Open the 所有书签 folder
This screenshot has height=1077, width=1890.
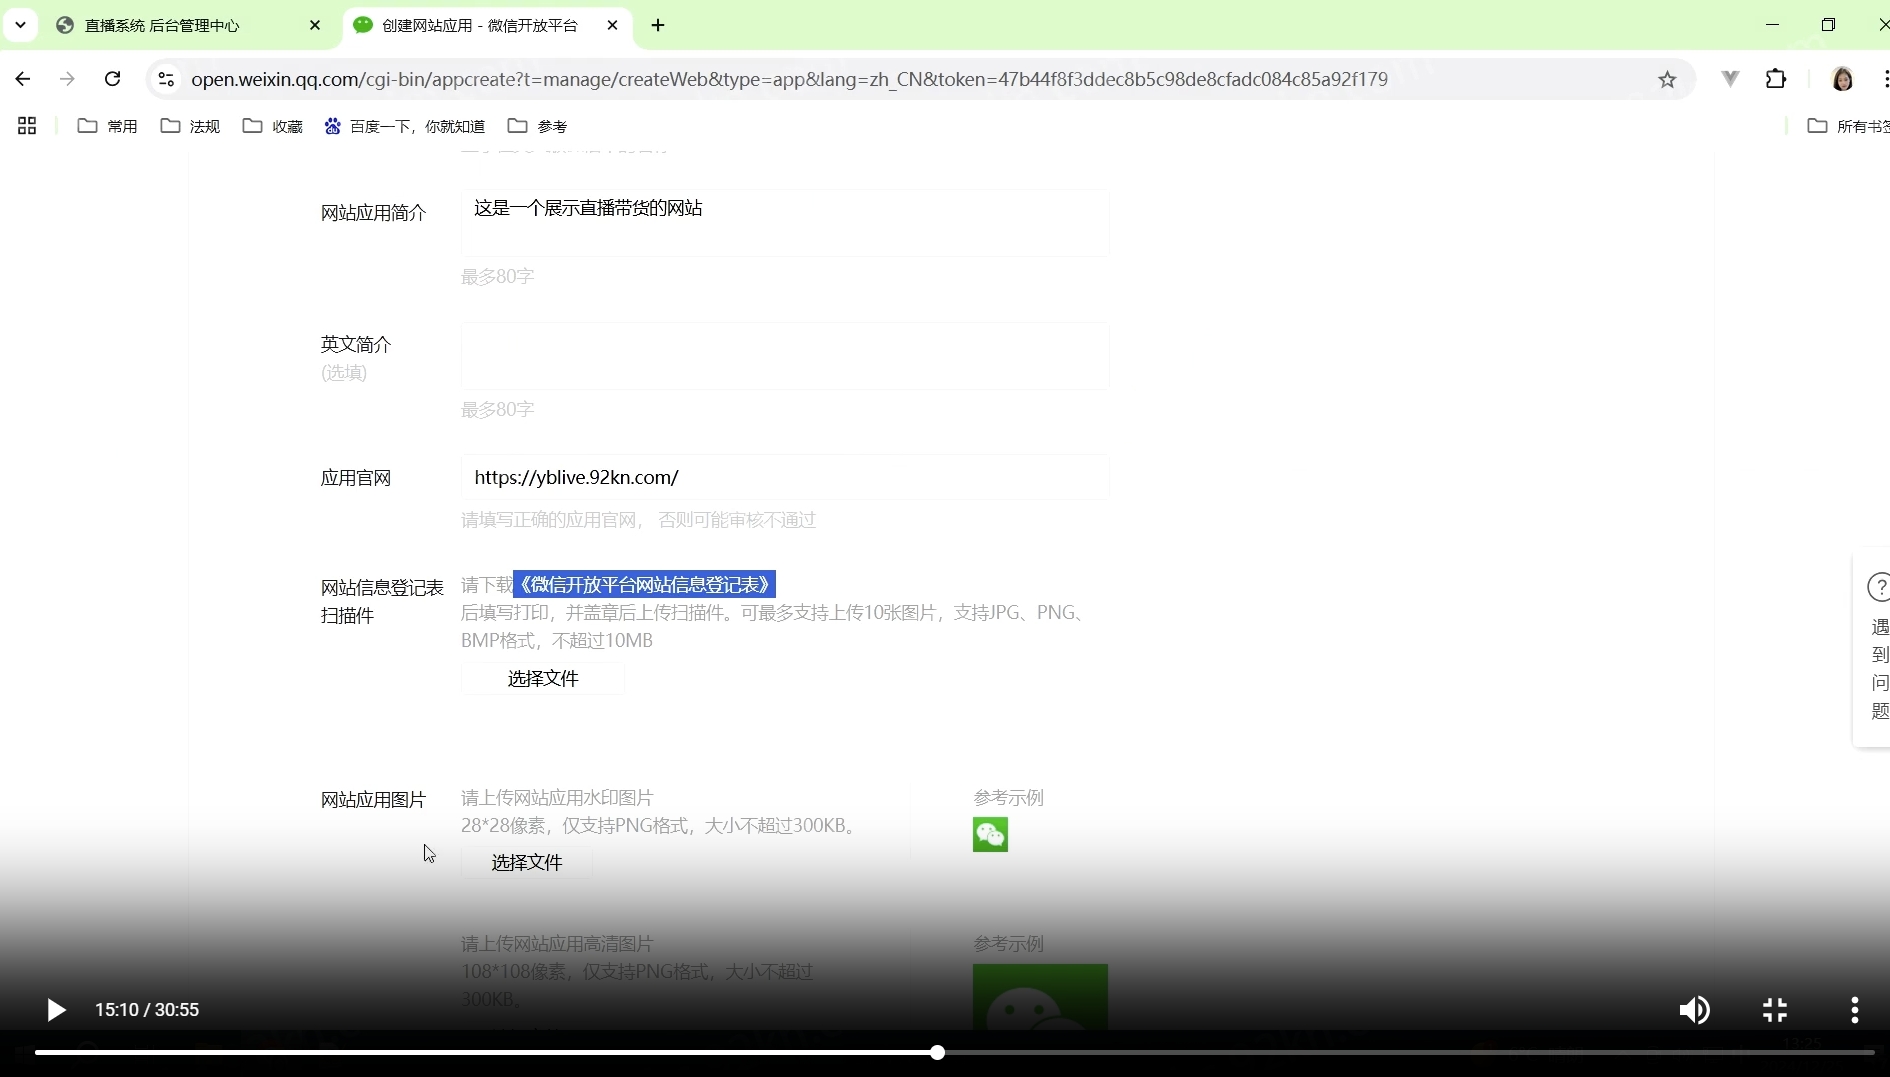tap(1848, 126)
